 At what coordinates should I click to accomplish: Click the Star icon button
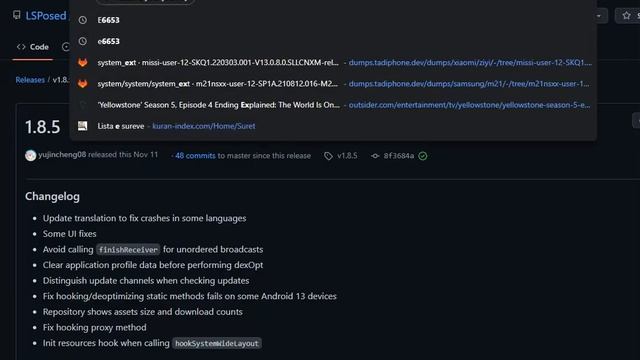tap(627, 16)
